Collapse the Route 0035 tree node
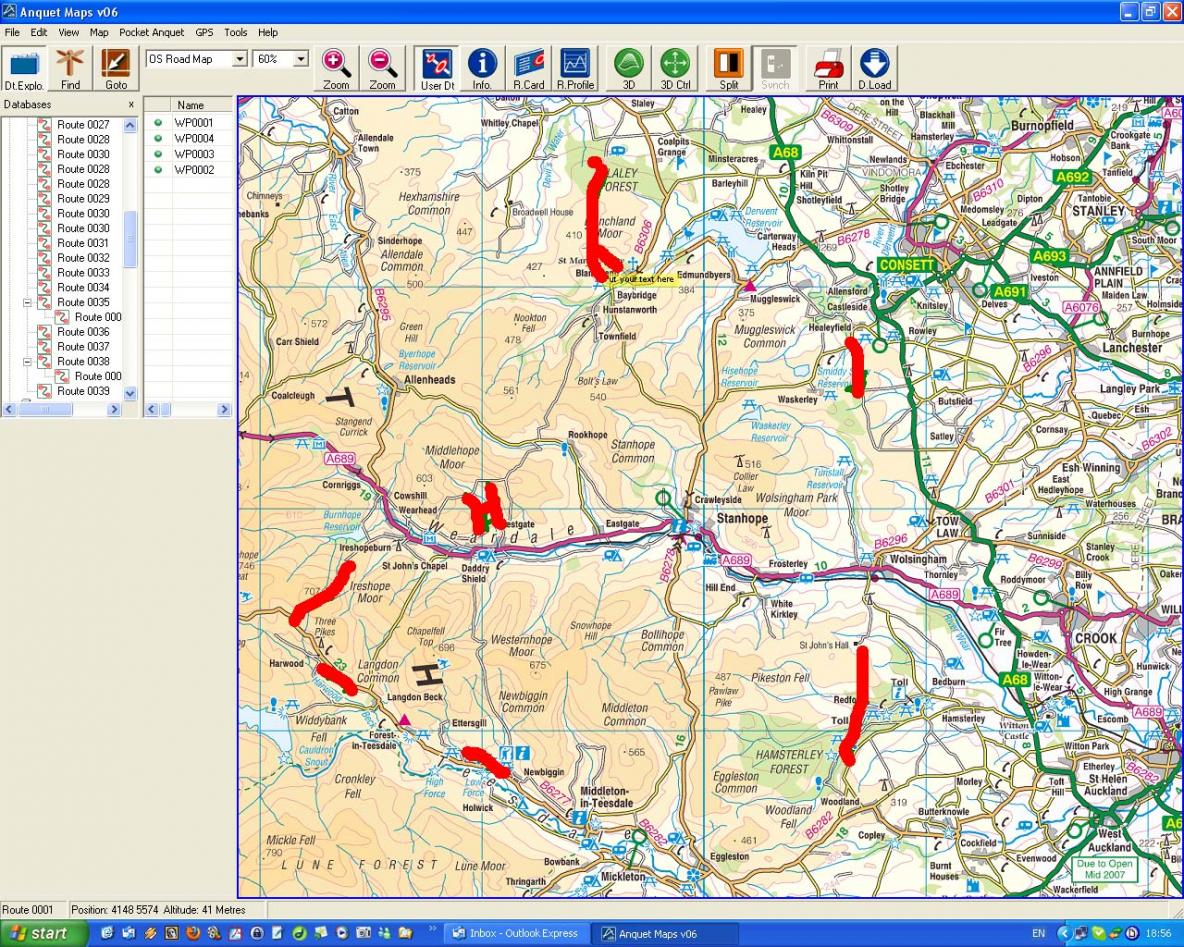This screenshot has width=1184, height=947. pos(27,302)
